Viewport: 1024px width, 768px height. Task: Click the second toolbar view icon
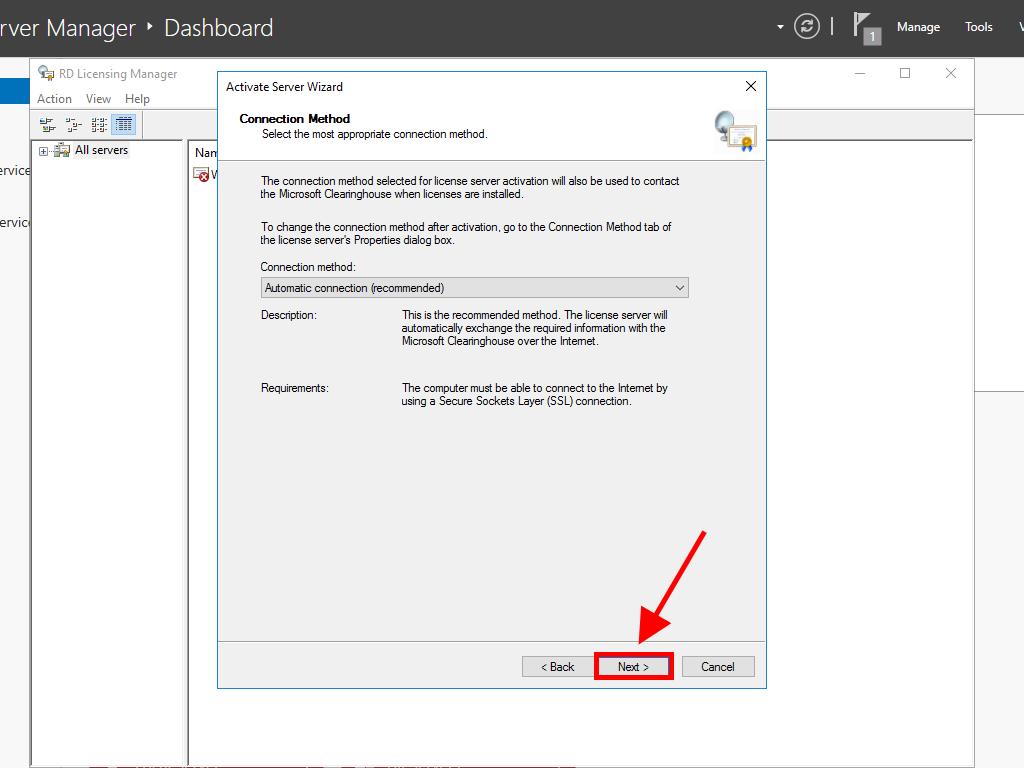click(72, 125)
